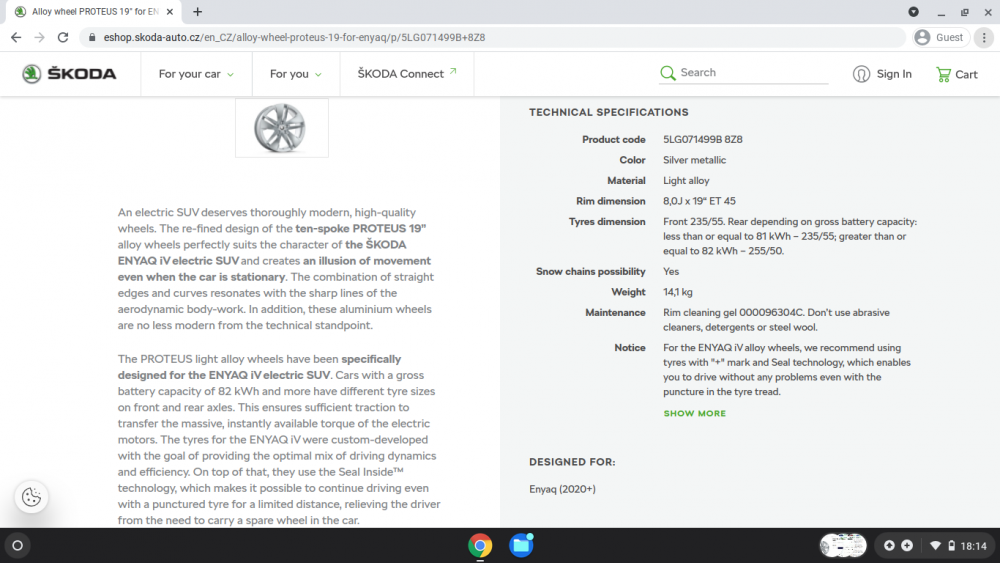Select the PROTEUS wheel thumbnail image
1000x563 pixels.
click(282, 128)
